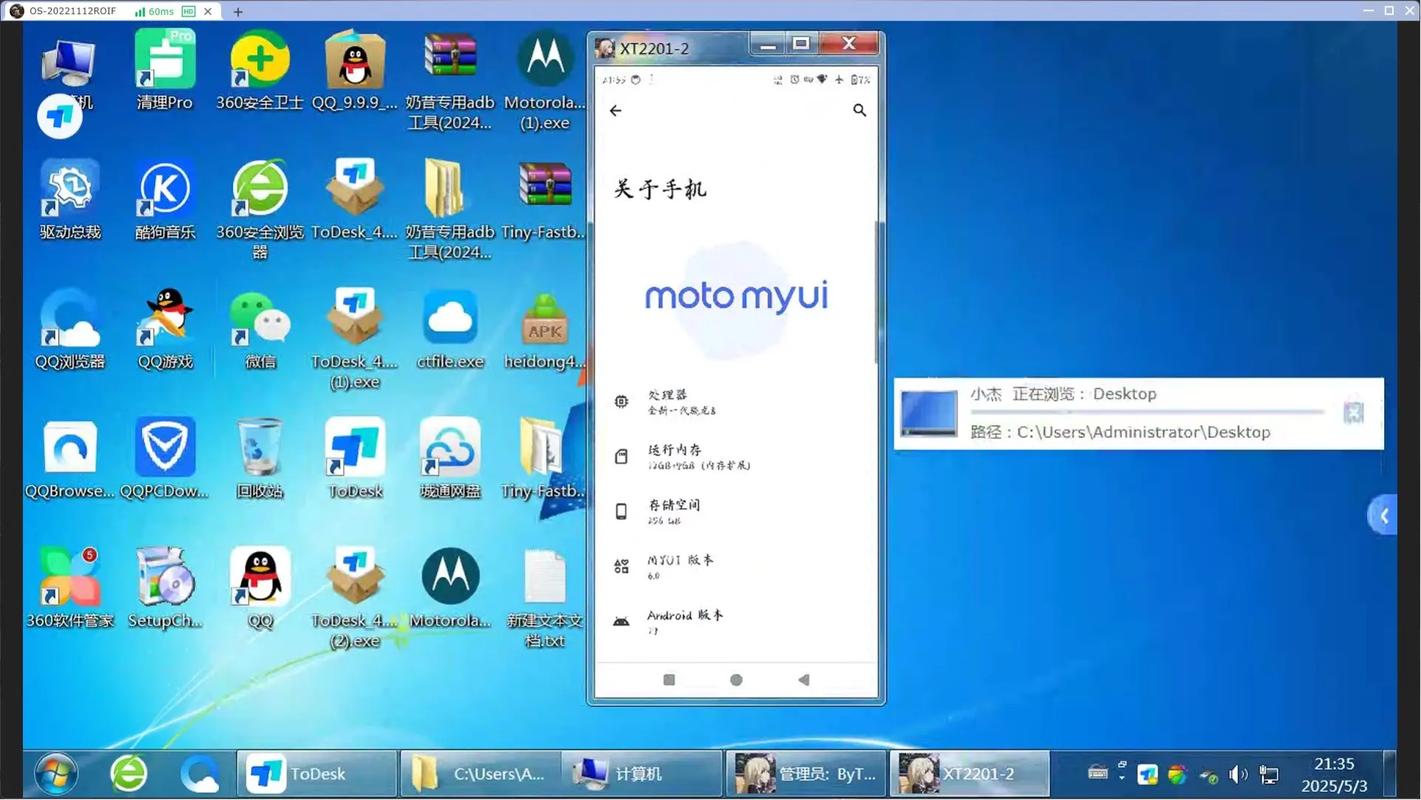Launch 驱动总裁 driver tool
This screenshot has height=800, width=1421.
click(69, 190)
